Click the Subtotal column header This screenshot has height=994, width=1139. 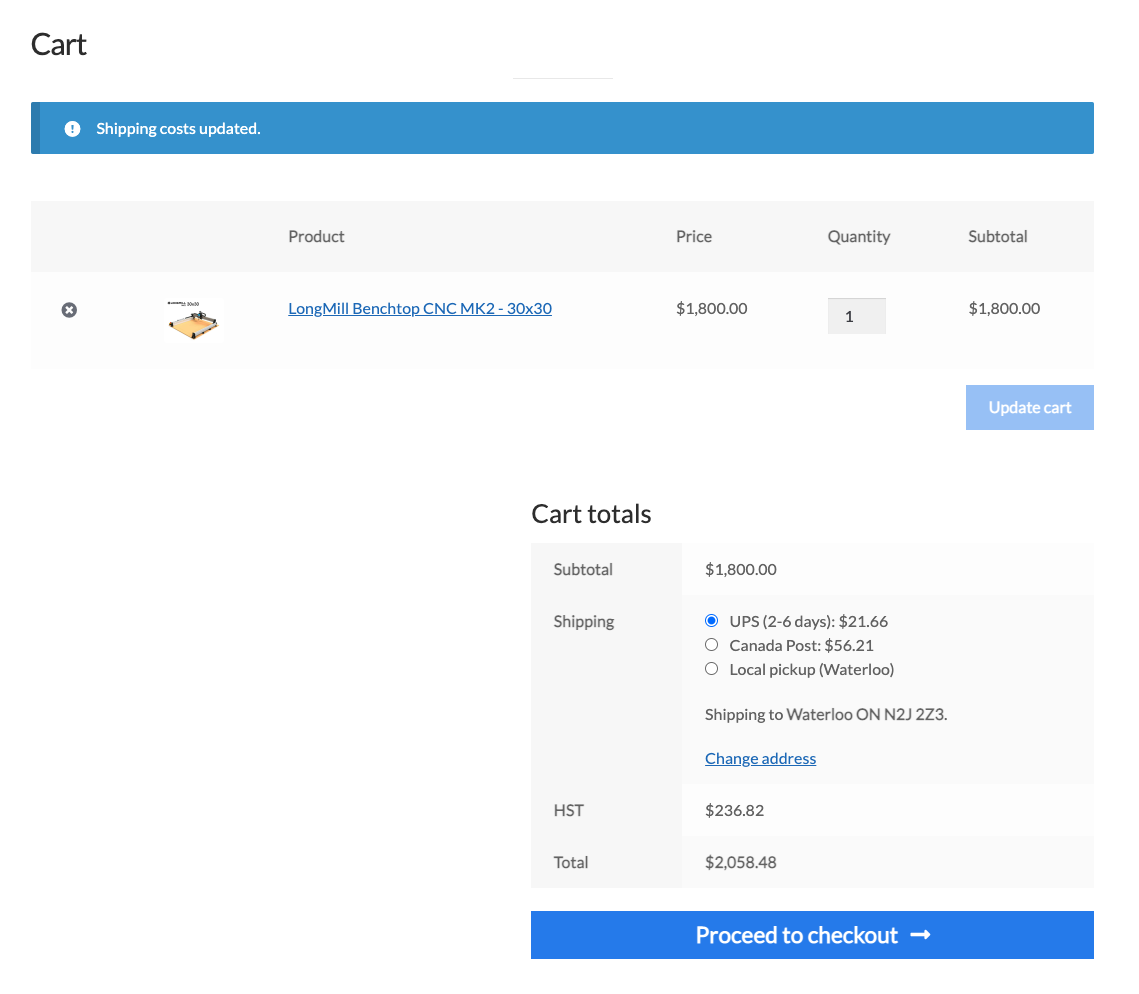pos(997,236)
